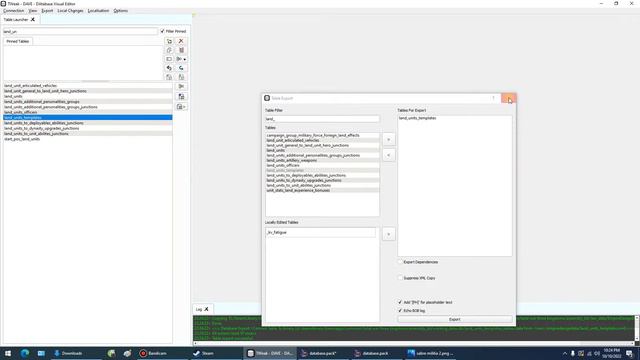Select the Log tab

199,309
